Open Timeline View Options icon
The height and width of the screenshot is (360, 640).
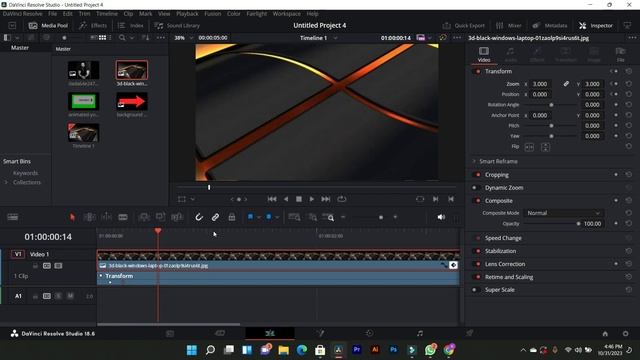tap(13, 217)
